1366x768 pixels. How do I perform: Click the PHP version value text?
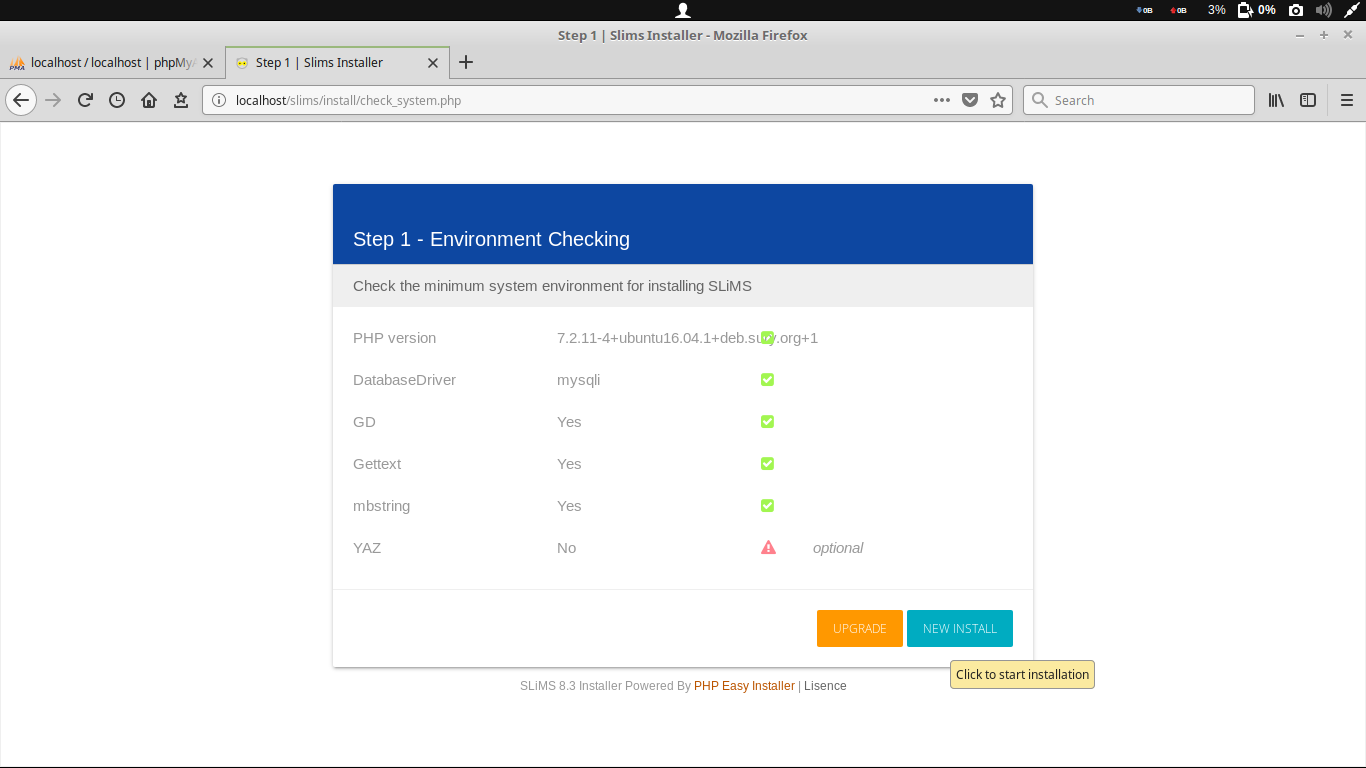687,338
